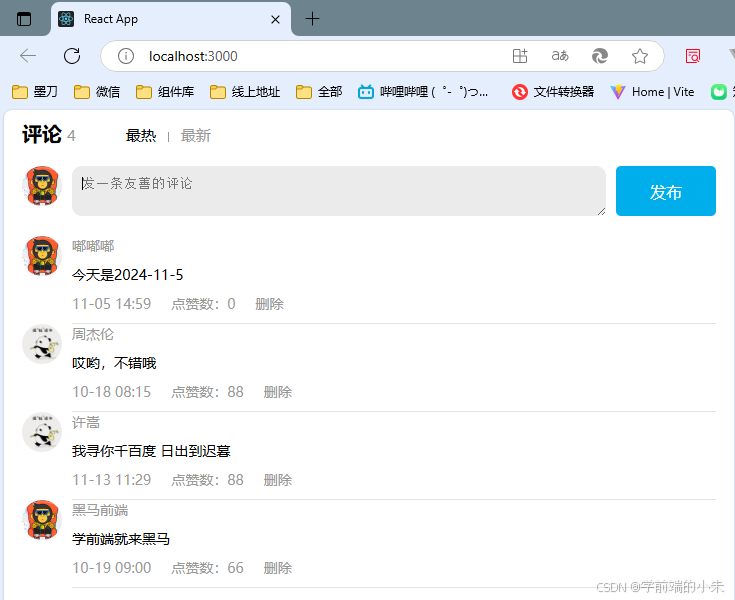Switch to the 最热 sort tab

pyautogui.click(x=141, y=136)
